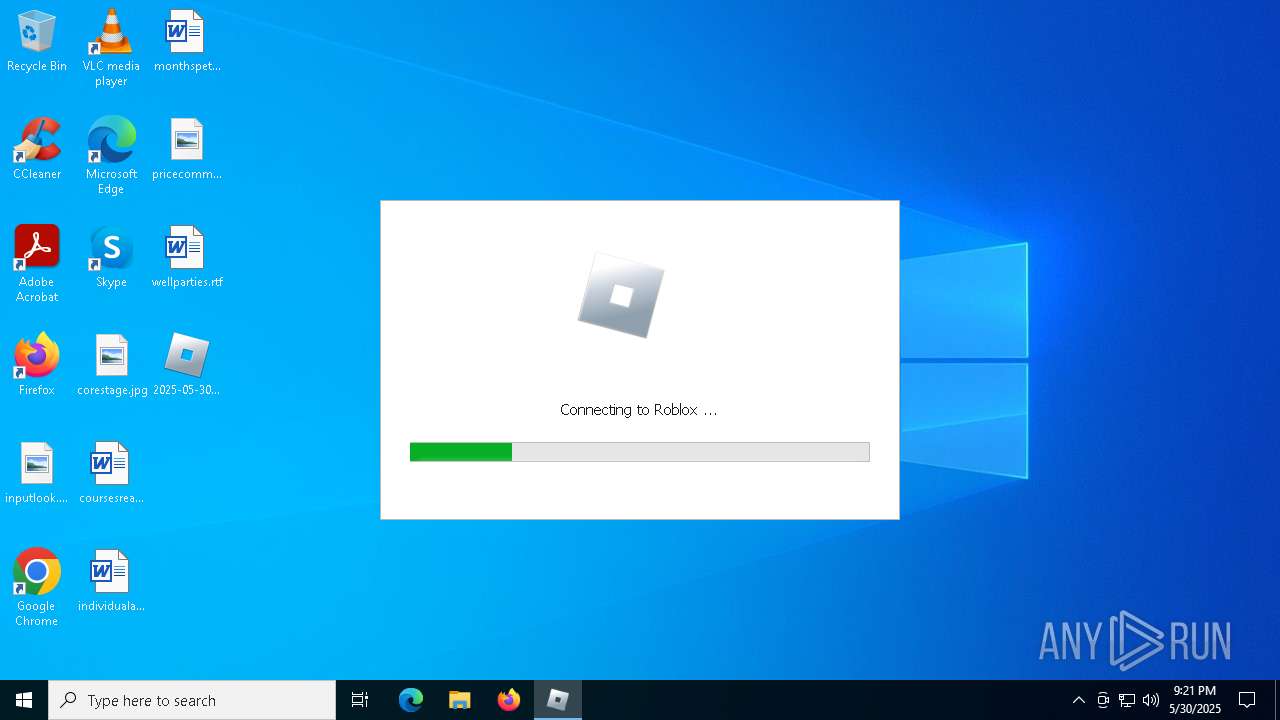Screen dimensions: 1280x720
Task: Click the Roblox logo in the installer window
Action: click(621, 295)
